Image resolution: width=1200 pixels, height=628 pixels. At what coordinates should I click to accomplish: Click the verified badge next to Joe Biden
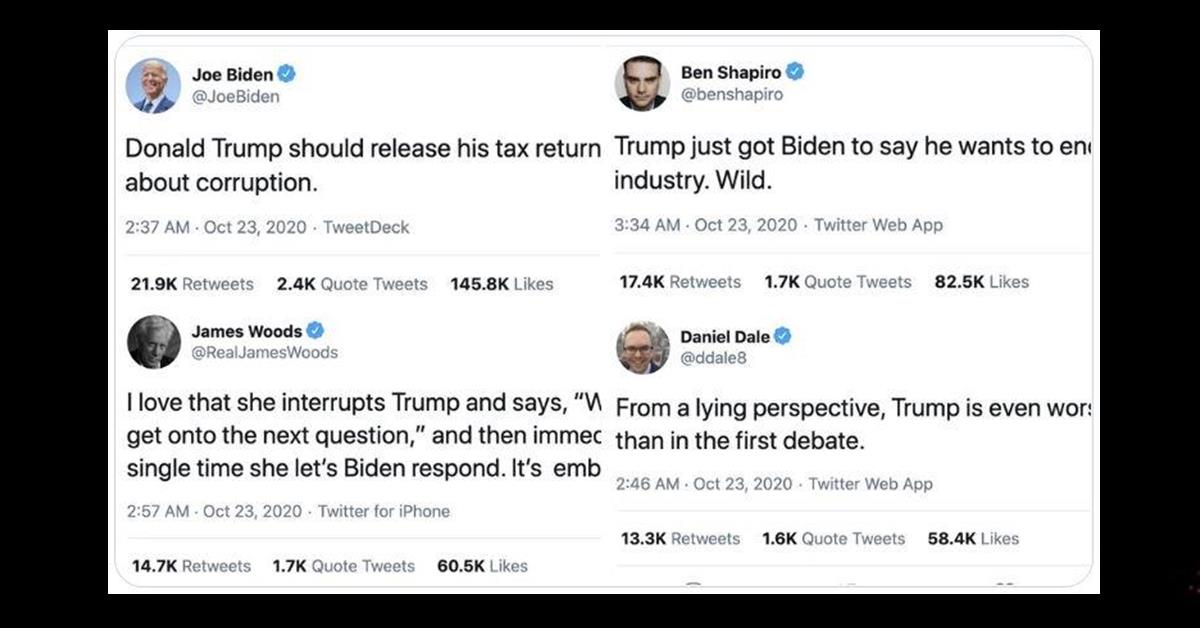[x=286, y=73]
